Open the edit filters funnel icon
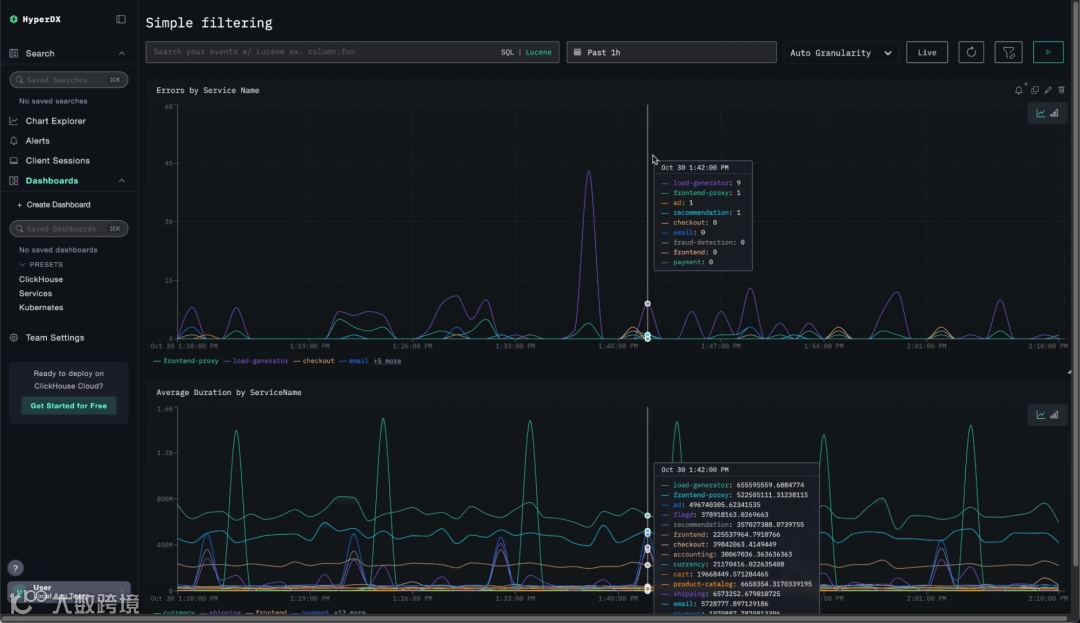The width and height of the screenshot is (1080, 623). (x=1008, y=52)
